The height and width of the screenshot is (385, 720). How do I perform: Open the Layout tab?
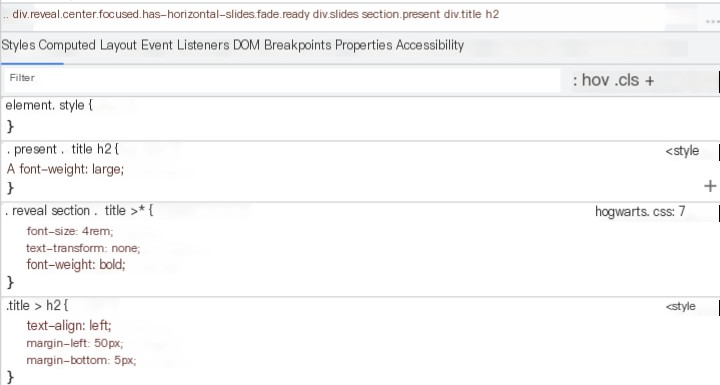click(x=118, y=45)
